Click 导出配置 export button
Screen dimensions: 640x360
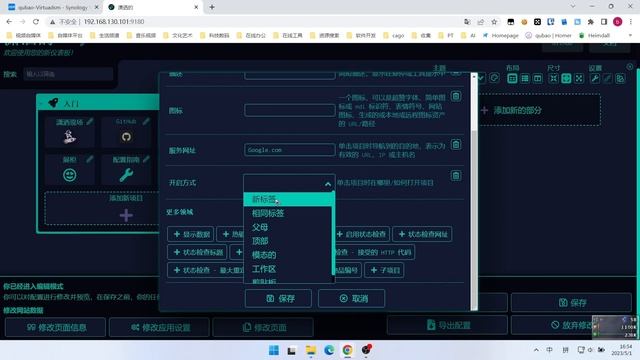tap(447, 325)
